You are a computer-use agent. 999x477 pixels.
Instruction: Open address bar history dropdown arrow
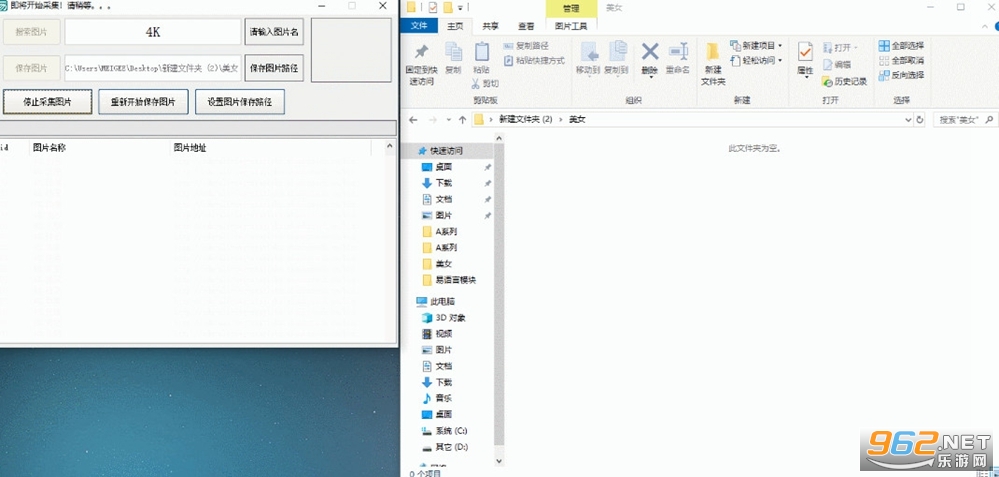point(908,120)
